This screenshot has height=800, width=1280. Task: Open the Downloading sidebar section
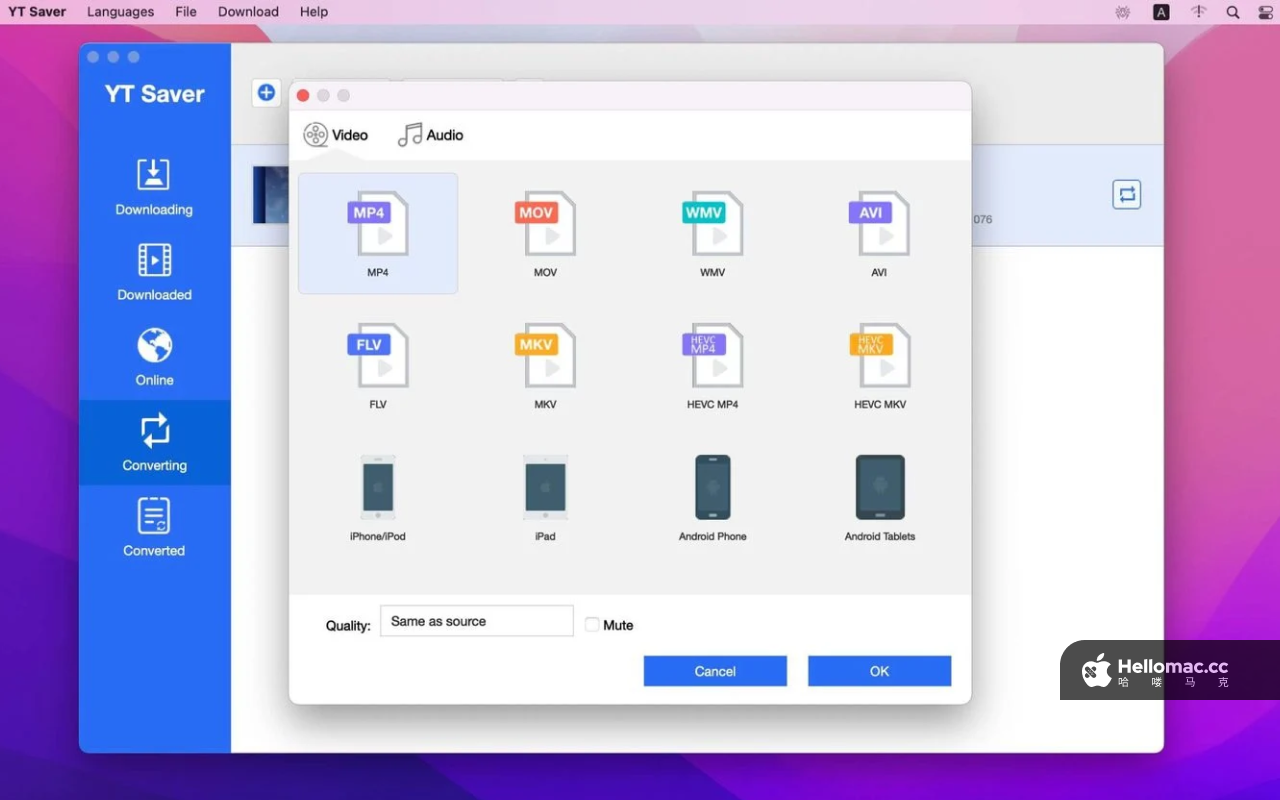[x=154, y=188]
